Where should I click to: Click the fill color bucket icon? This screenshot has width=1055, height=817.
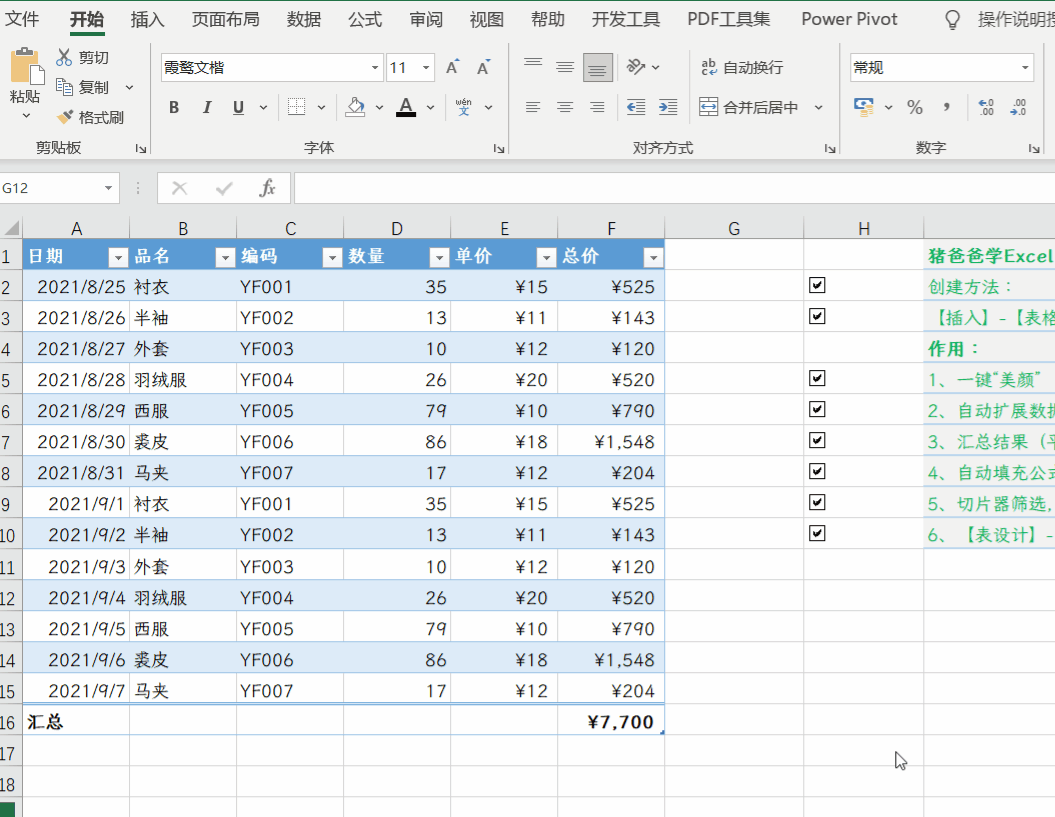pos(355,107)
